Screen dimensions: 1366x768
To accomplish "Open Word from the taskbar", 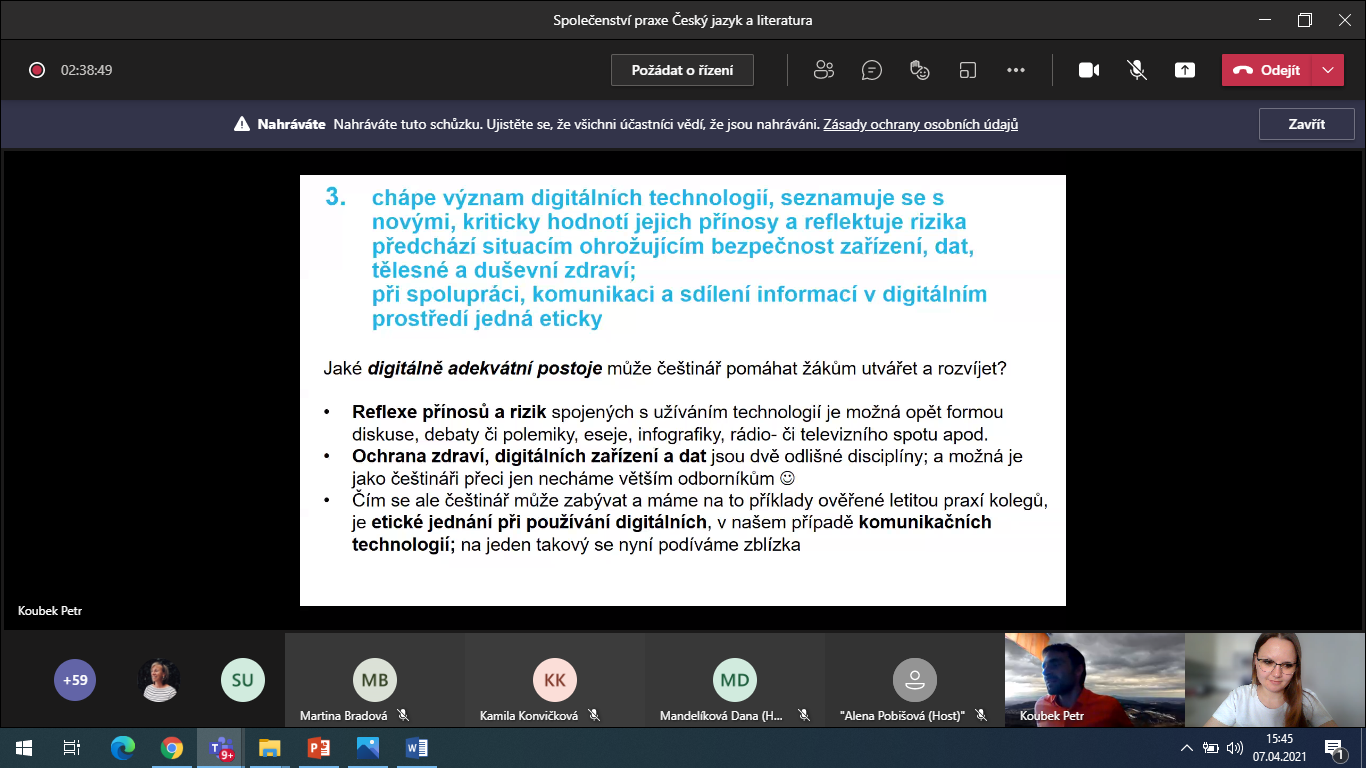I will (417, 747).
